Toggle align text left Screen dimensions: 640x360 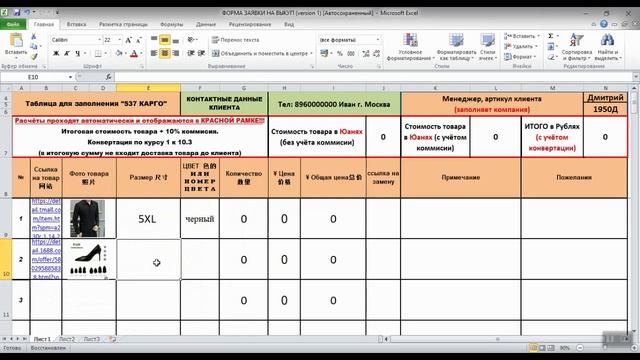(x=154, y=53)
